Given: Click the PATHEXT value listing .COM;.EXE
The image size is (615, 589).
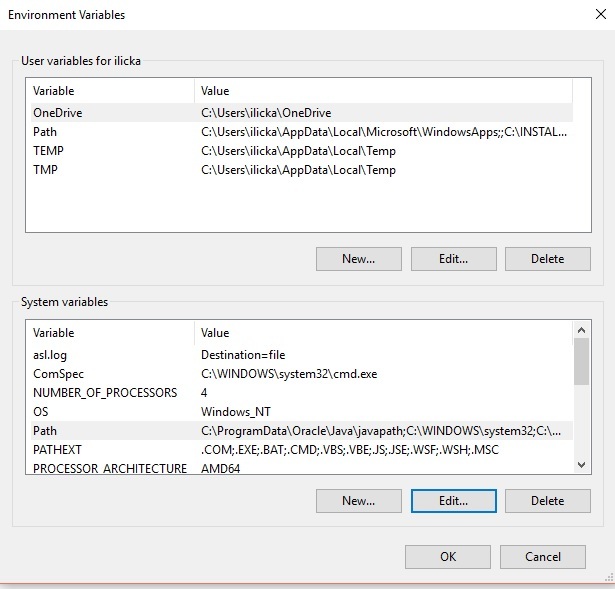Looking at the screenshot, I should click(x=349, y=450).
